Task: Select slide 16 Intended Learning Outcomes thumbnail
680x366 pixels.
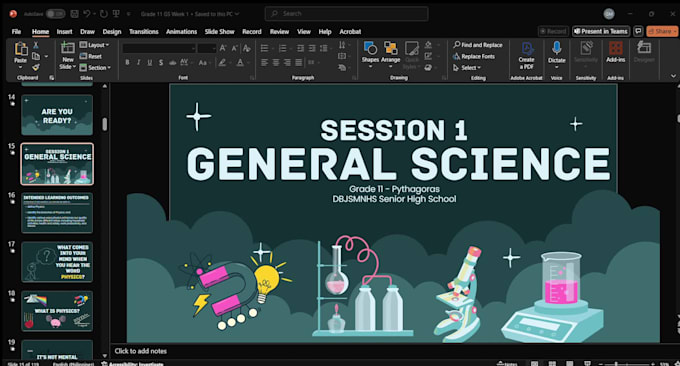Action: tap(57, 213)
